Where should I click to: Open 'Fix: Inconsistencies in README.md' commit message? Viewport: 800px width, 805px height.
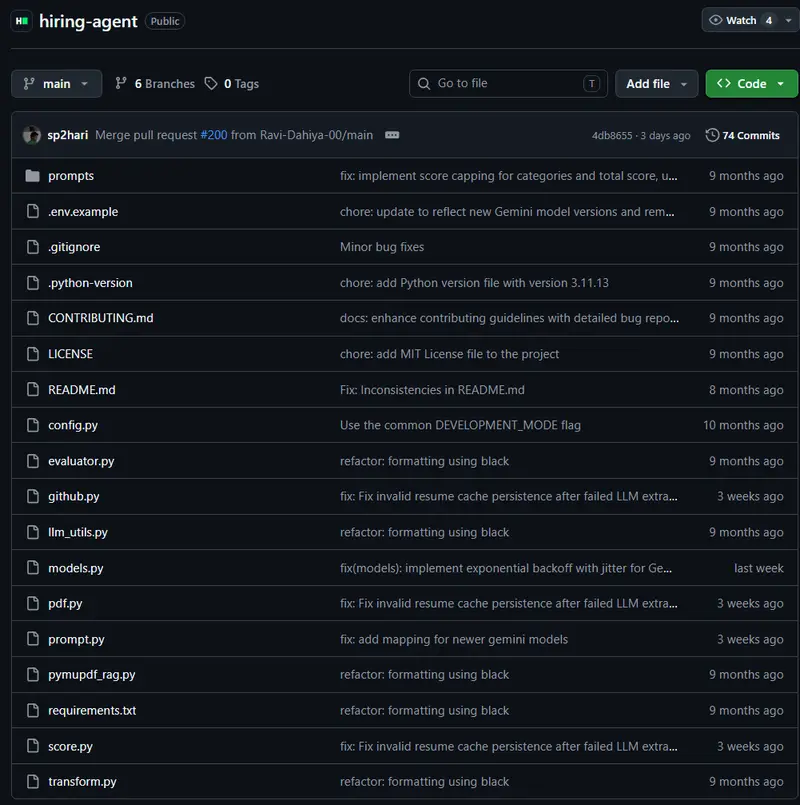click(432, 390)
